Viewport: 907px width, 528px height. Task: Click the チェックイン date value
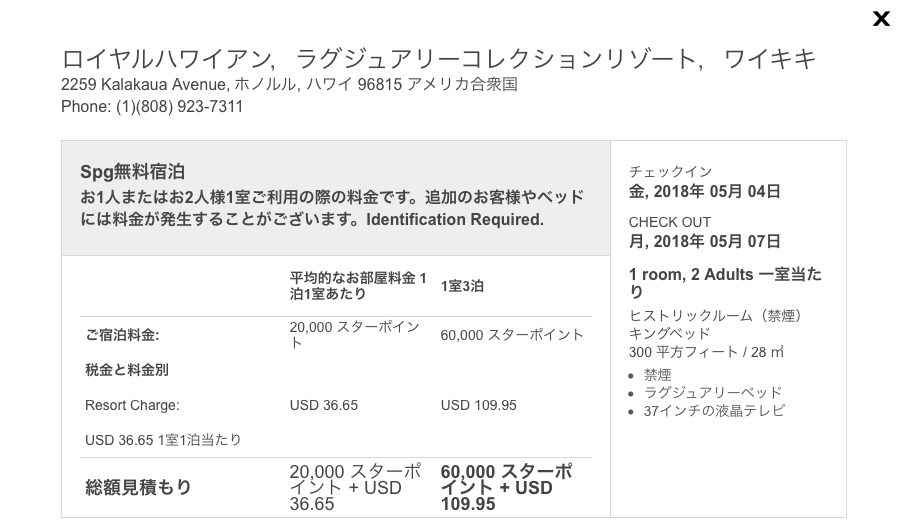tap(705, 191)
